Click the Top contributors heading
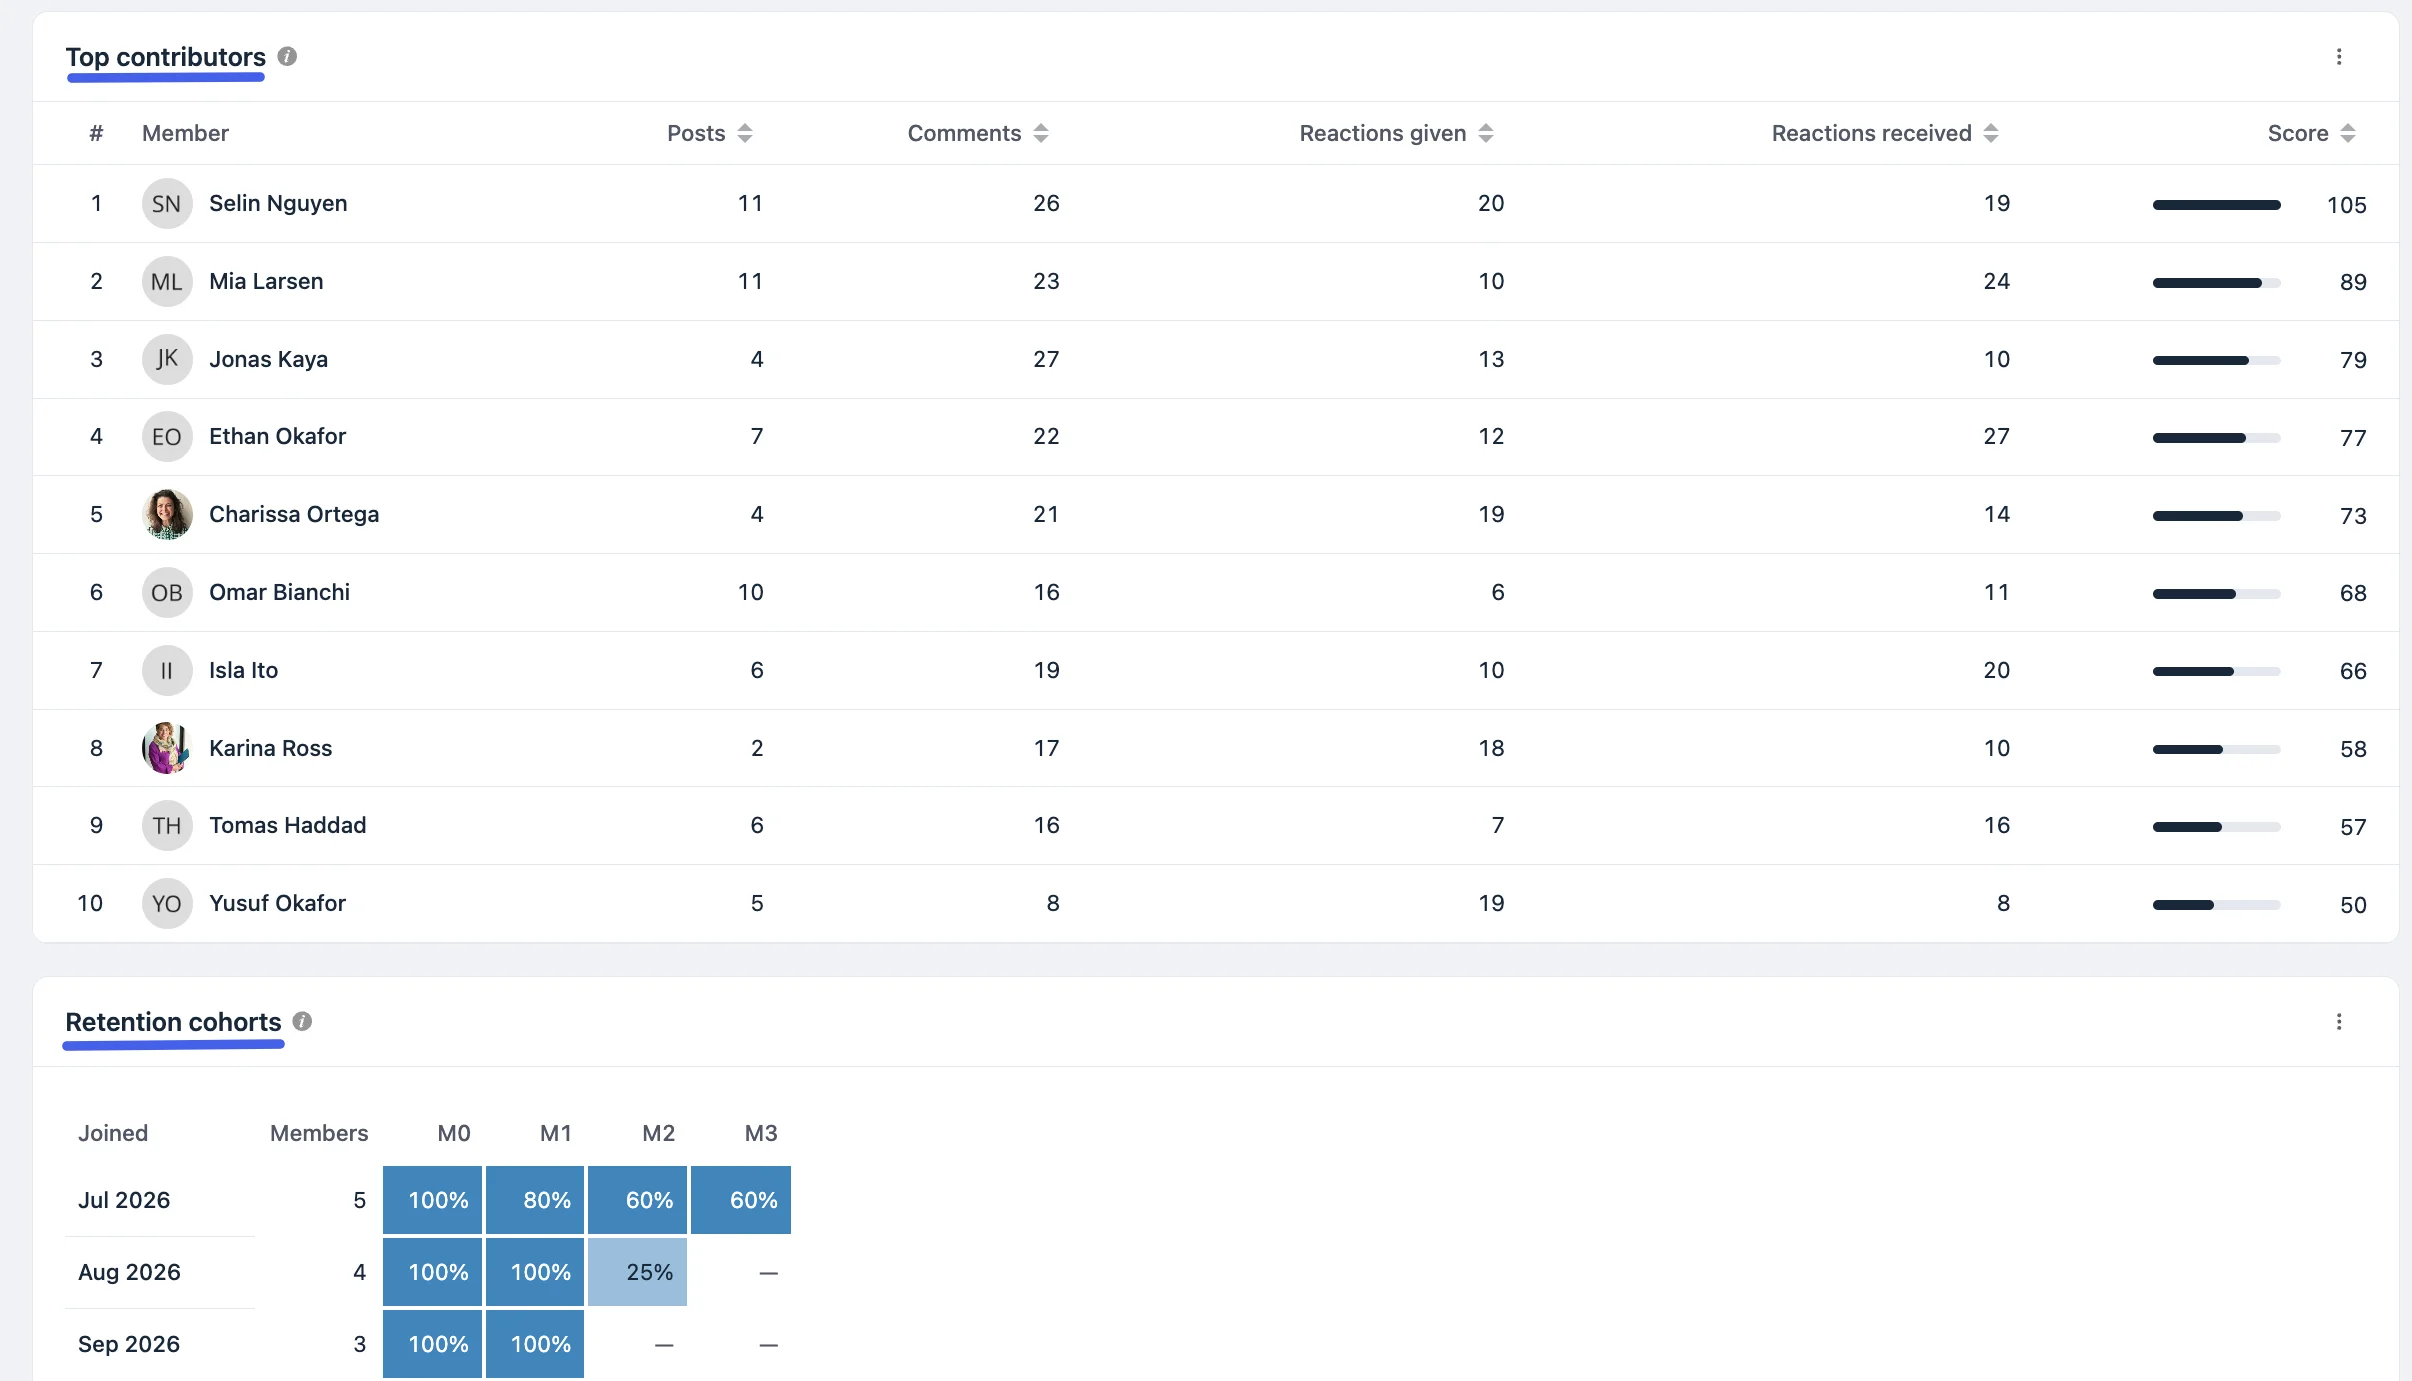 point(166,57)
